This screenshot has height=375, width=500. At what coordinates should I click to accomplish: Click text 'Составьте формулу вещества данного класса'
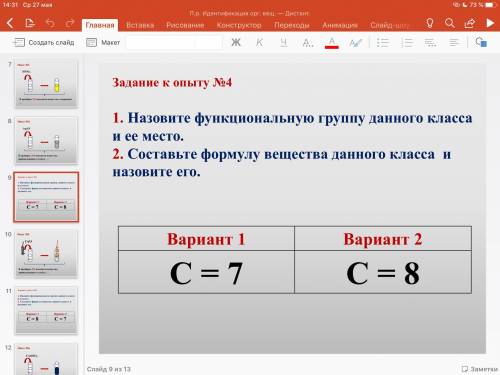click(281, 154)
